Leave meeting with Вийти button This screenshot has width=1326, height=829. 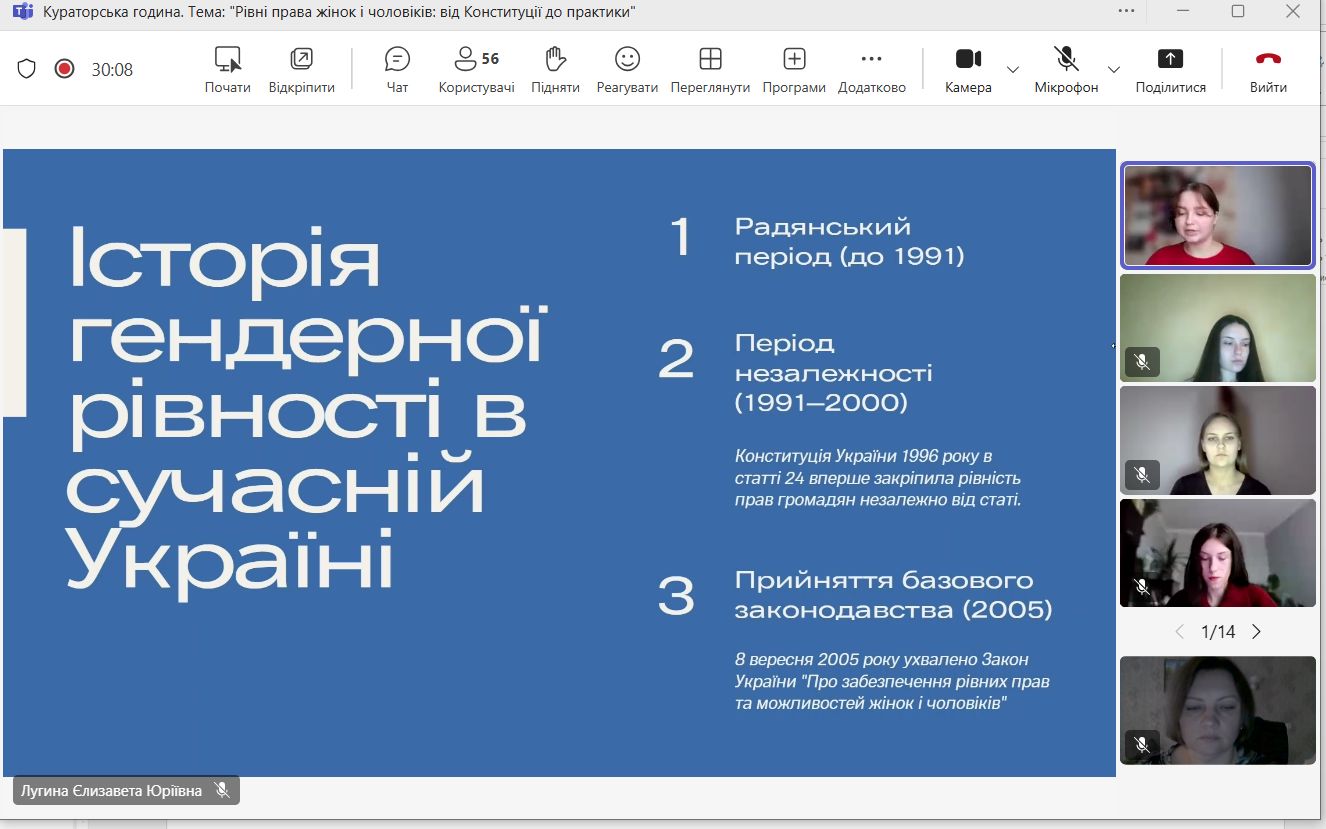[x=1268, y=68]
